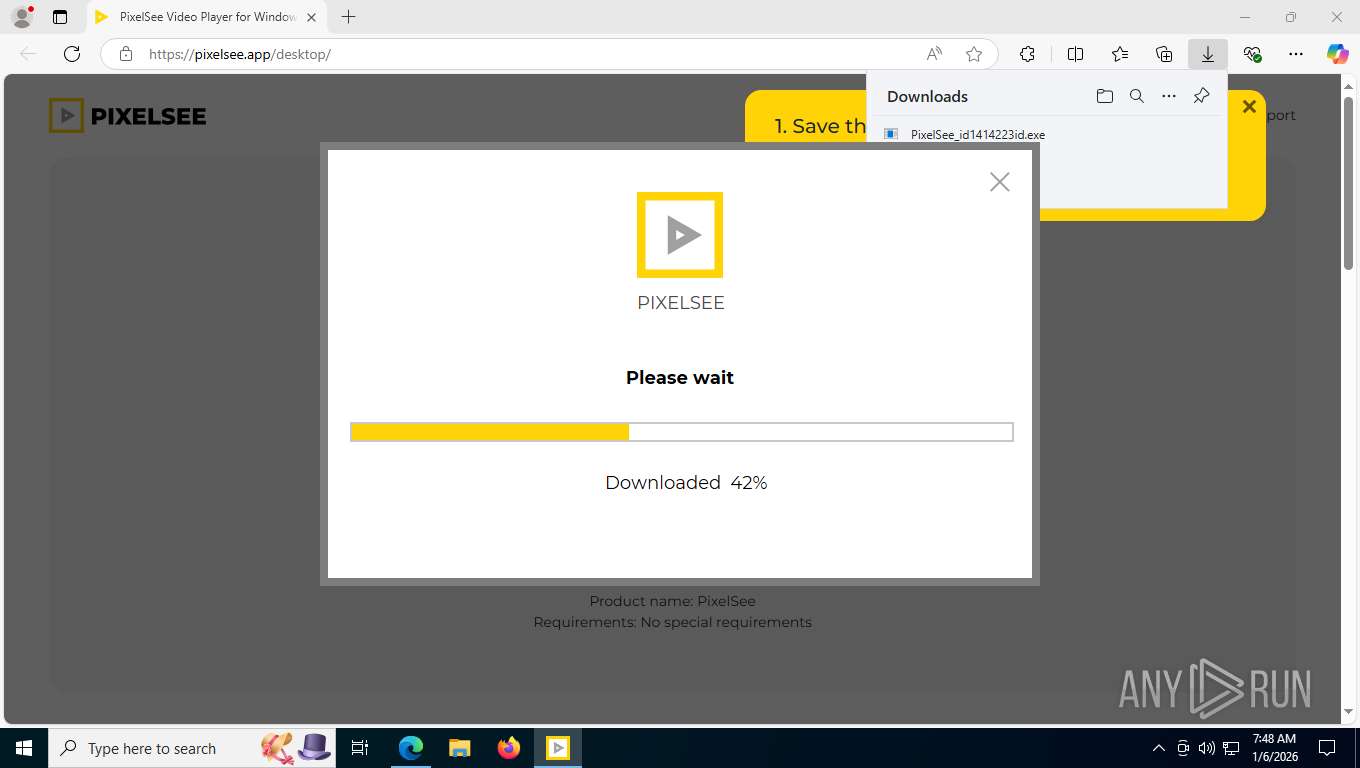Open browser extensions icon

1027,54
